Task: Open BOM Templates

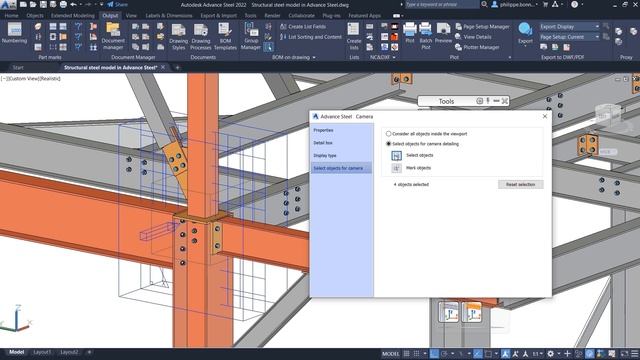Action: click(225, 36)
